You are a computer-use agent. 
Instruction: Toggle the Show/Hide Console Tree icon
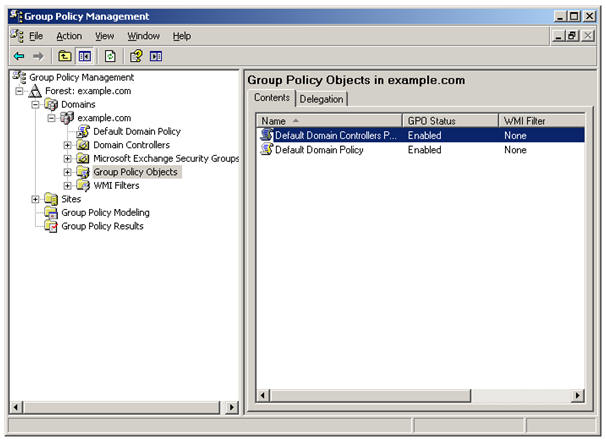pyautogui.click(x=85, y=56)
